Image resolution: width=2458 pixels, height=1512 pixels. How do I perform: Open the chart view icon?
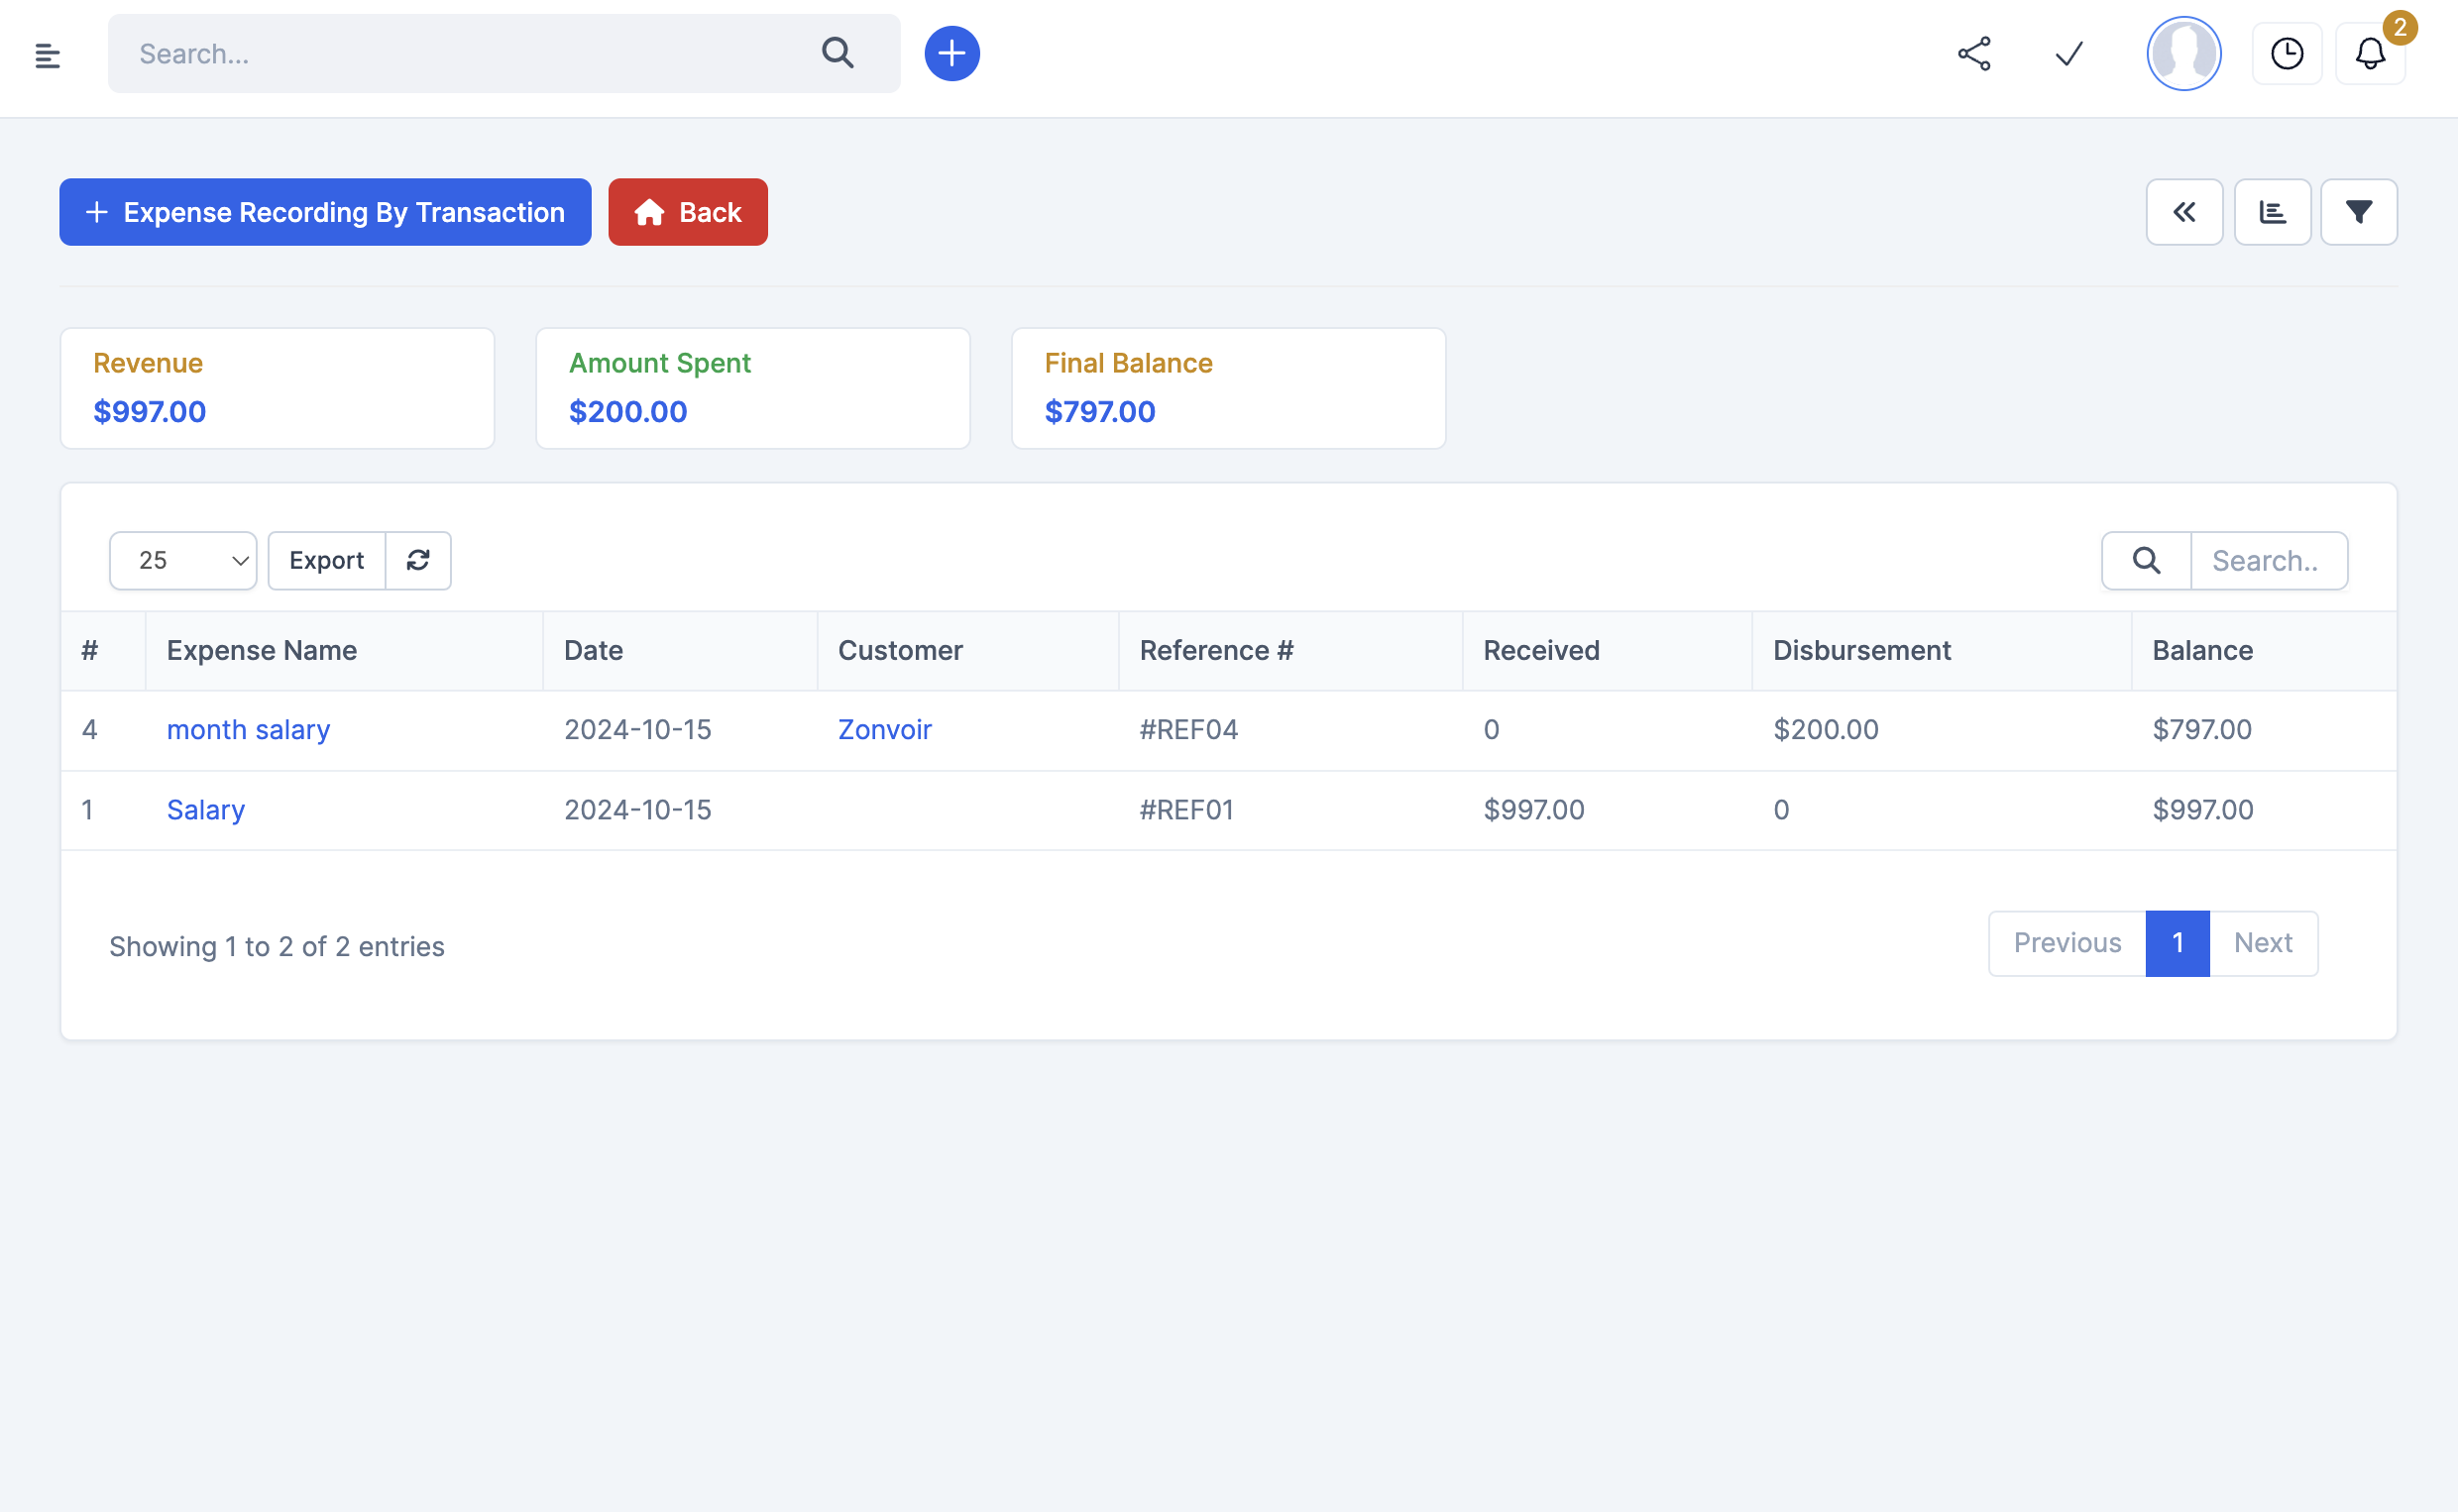2272,211
